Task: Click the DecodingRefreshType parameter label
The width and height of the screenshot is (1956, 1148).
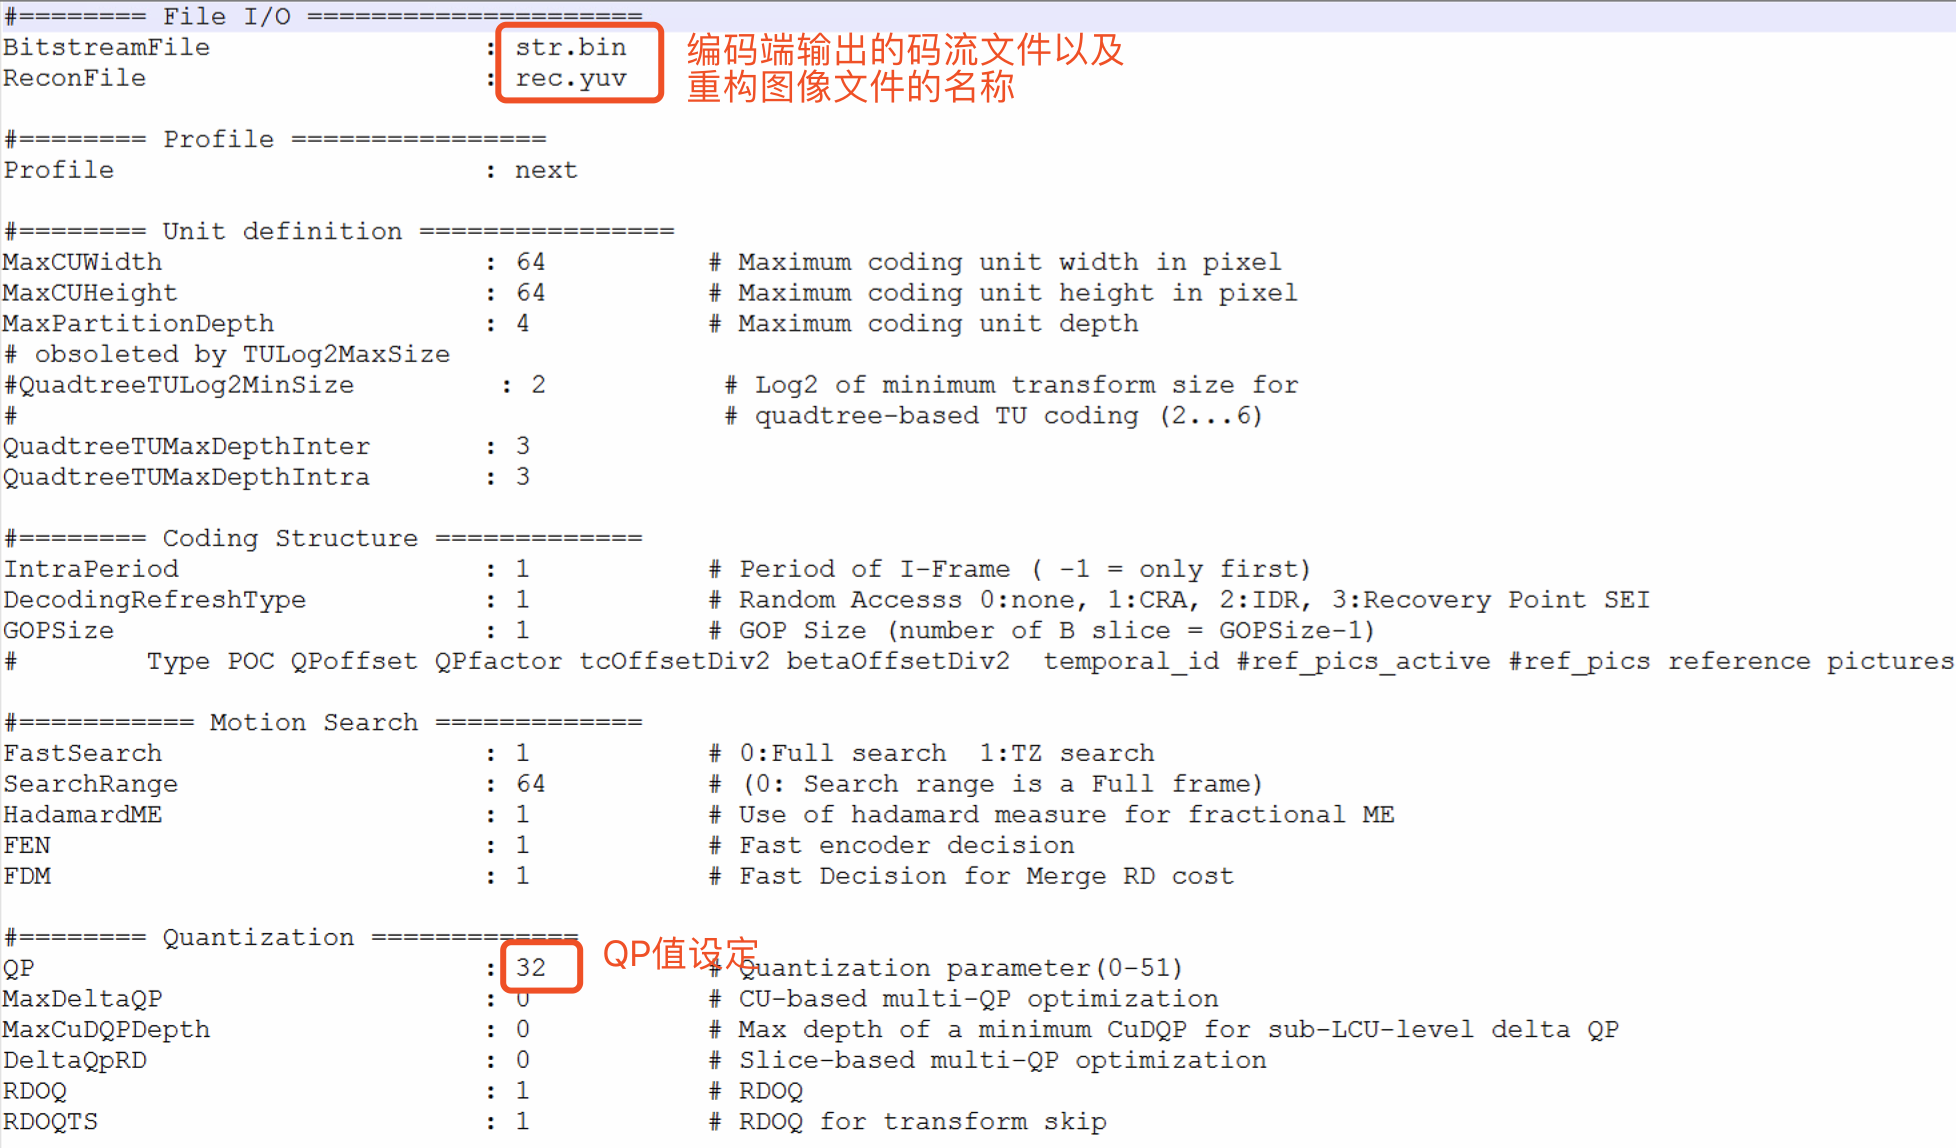Action: [x=155, y=600]
